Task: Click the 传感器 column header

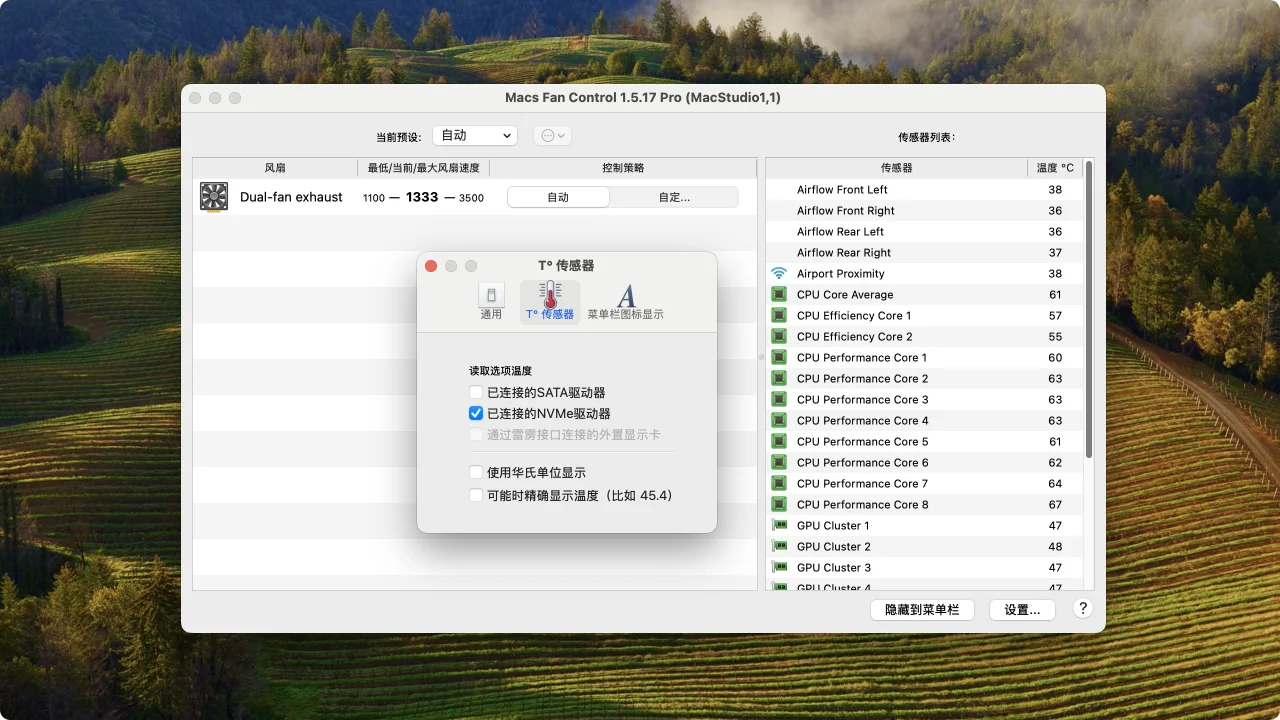Action: coord(897,168)
